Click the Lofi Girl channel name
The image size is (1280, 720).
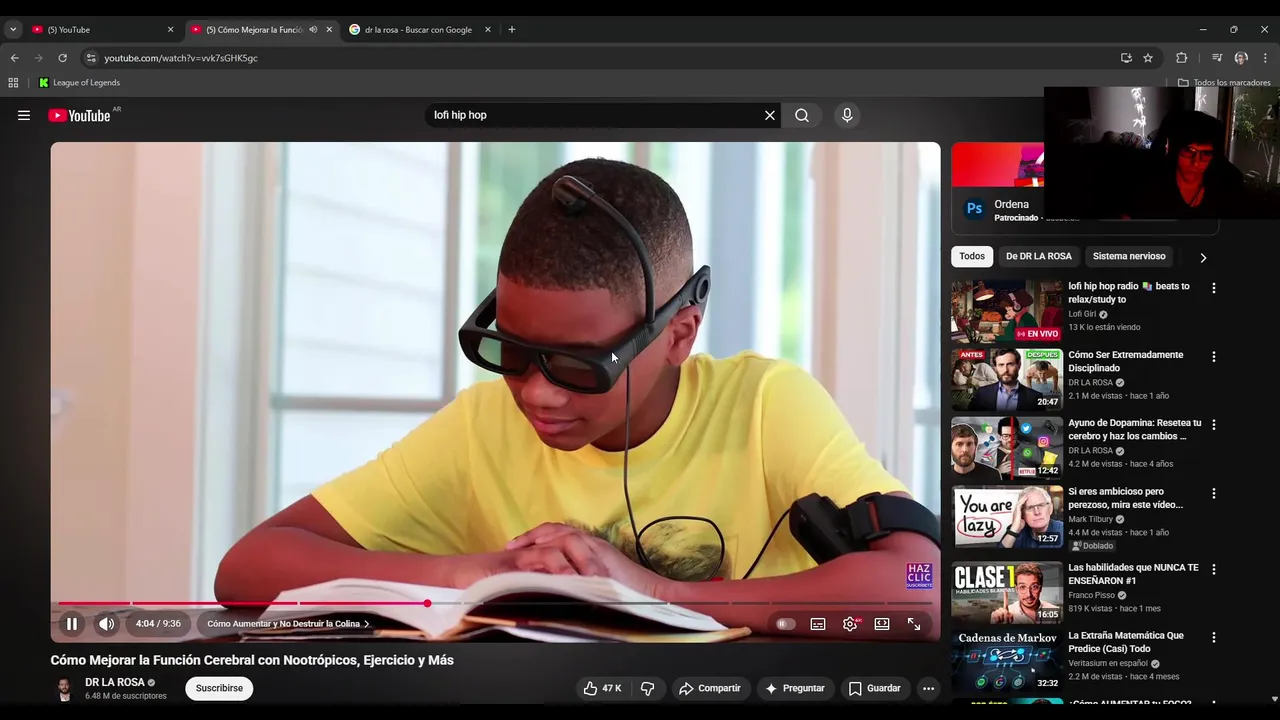coord(1082,314)
